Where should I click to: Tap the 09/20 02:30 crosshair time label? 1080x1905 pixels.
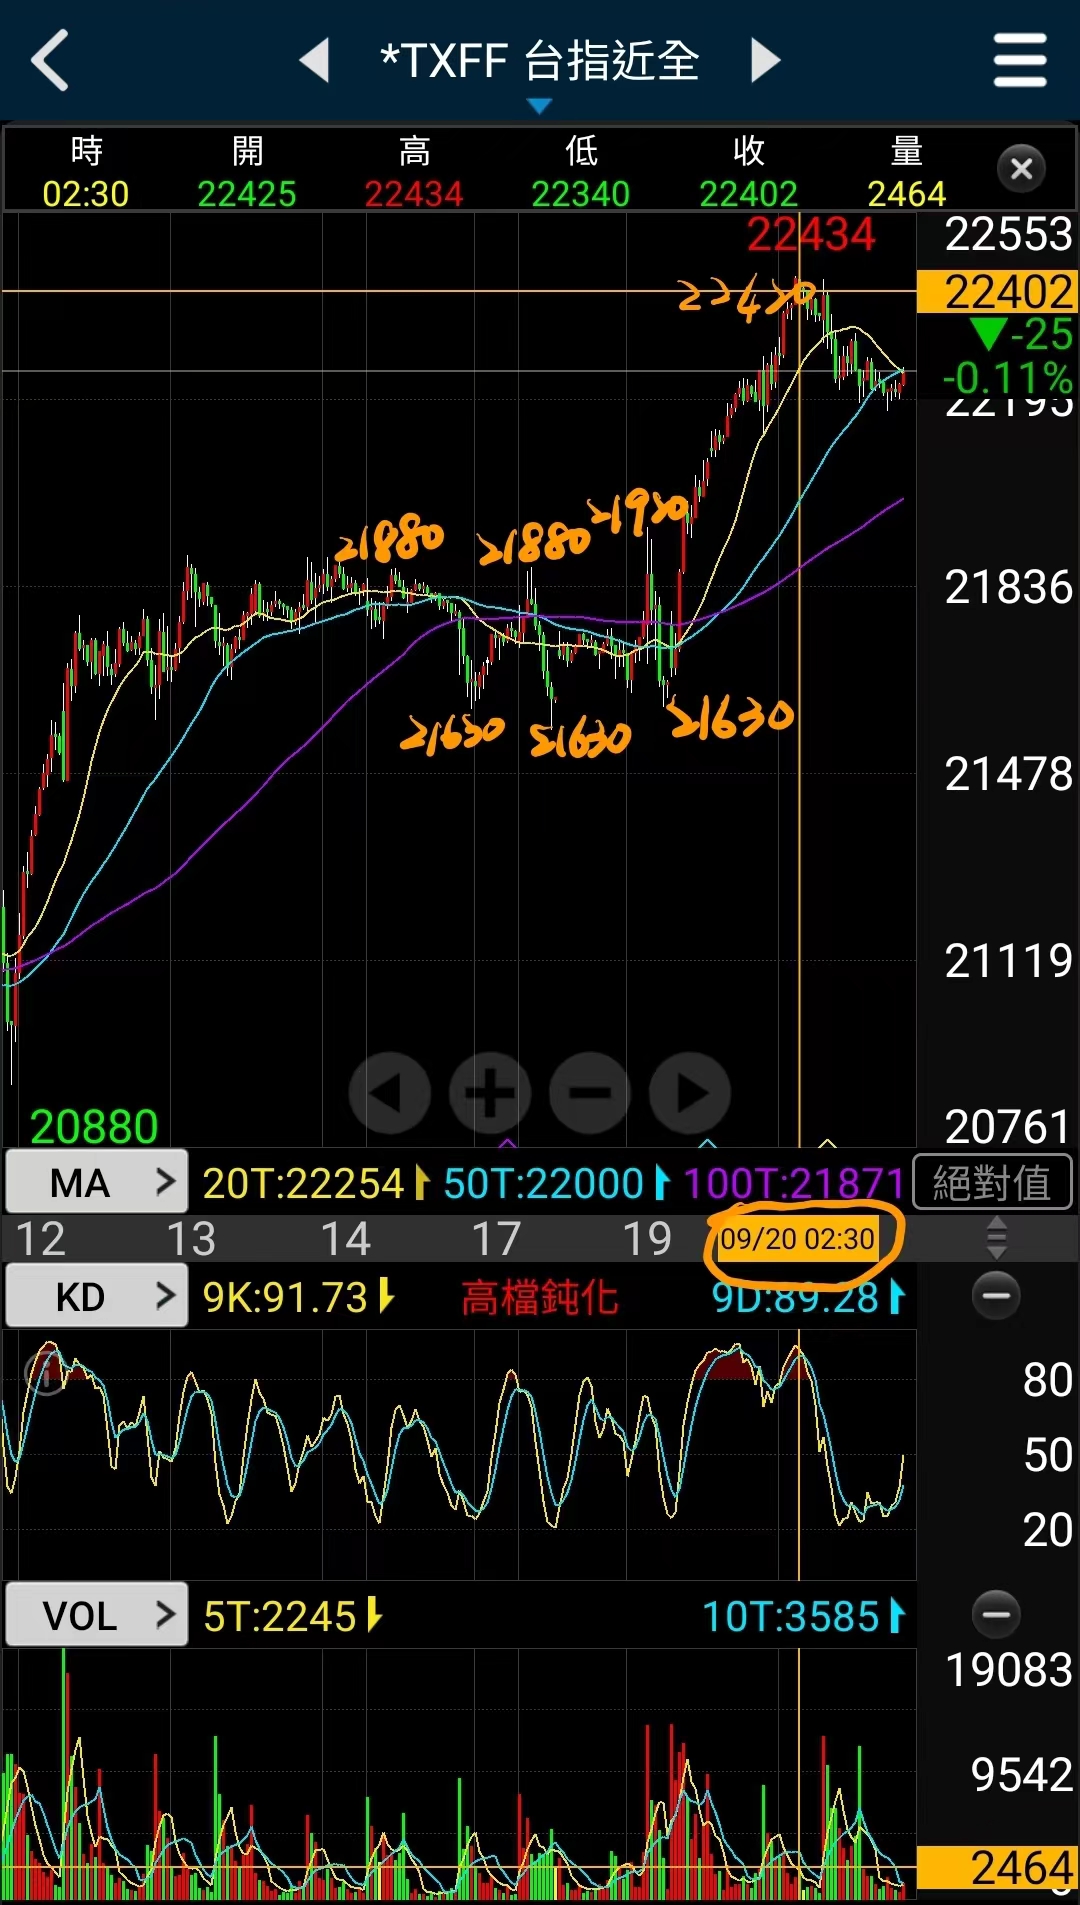pyautogui.click(x=798, y=1240)
